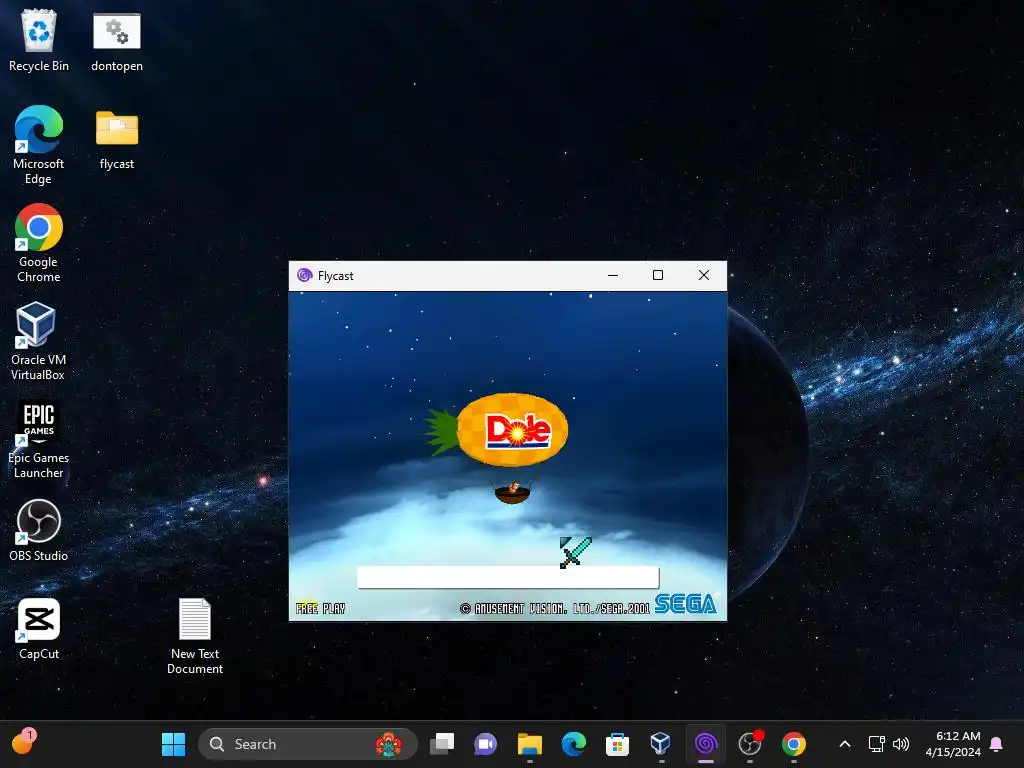Click the Flycast window title bar text
Image resolution: width=1024 pixels, height=768 pixels.
pyautogui.click(x=336, y=276)
